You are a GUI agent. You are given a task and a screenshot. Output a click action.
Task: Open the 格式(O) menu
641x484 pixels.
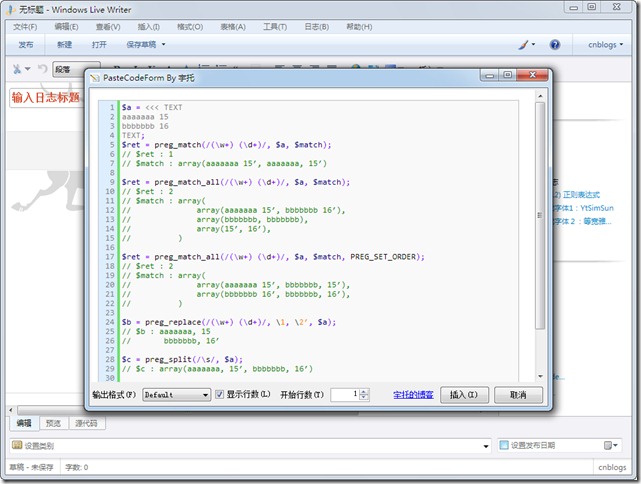[190, 26]
